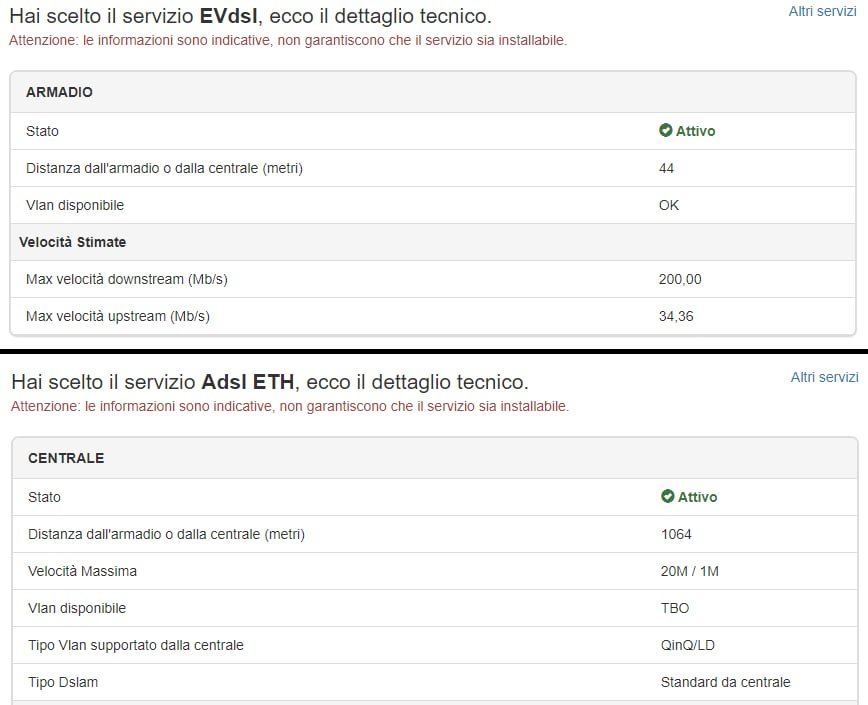Open Altri servizi link beside Adsl ETH heading

point(824,377)
